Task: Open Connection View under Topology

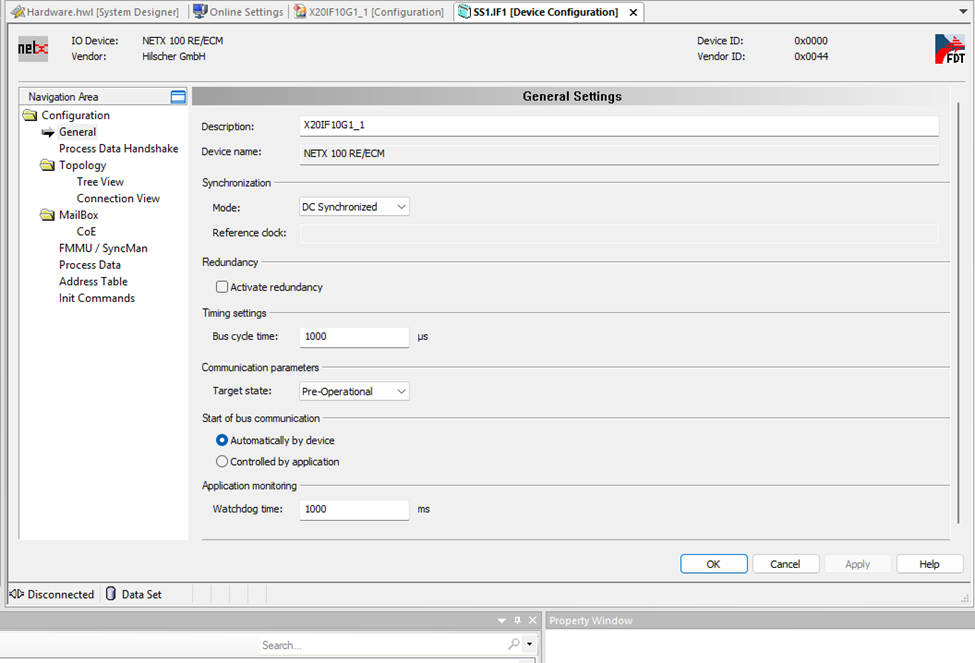Action: (118, 198)
